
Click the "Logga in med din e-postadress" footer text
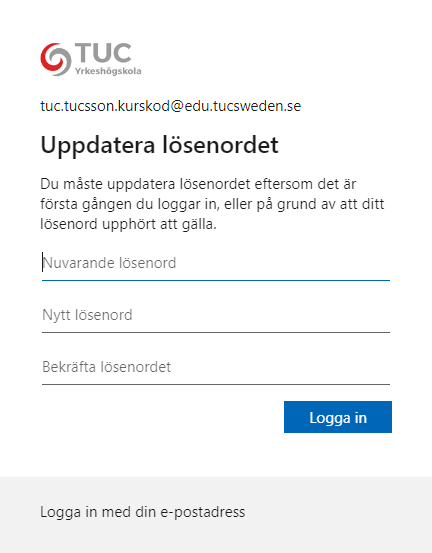click(x=142, y=512)
